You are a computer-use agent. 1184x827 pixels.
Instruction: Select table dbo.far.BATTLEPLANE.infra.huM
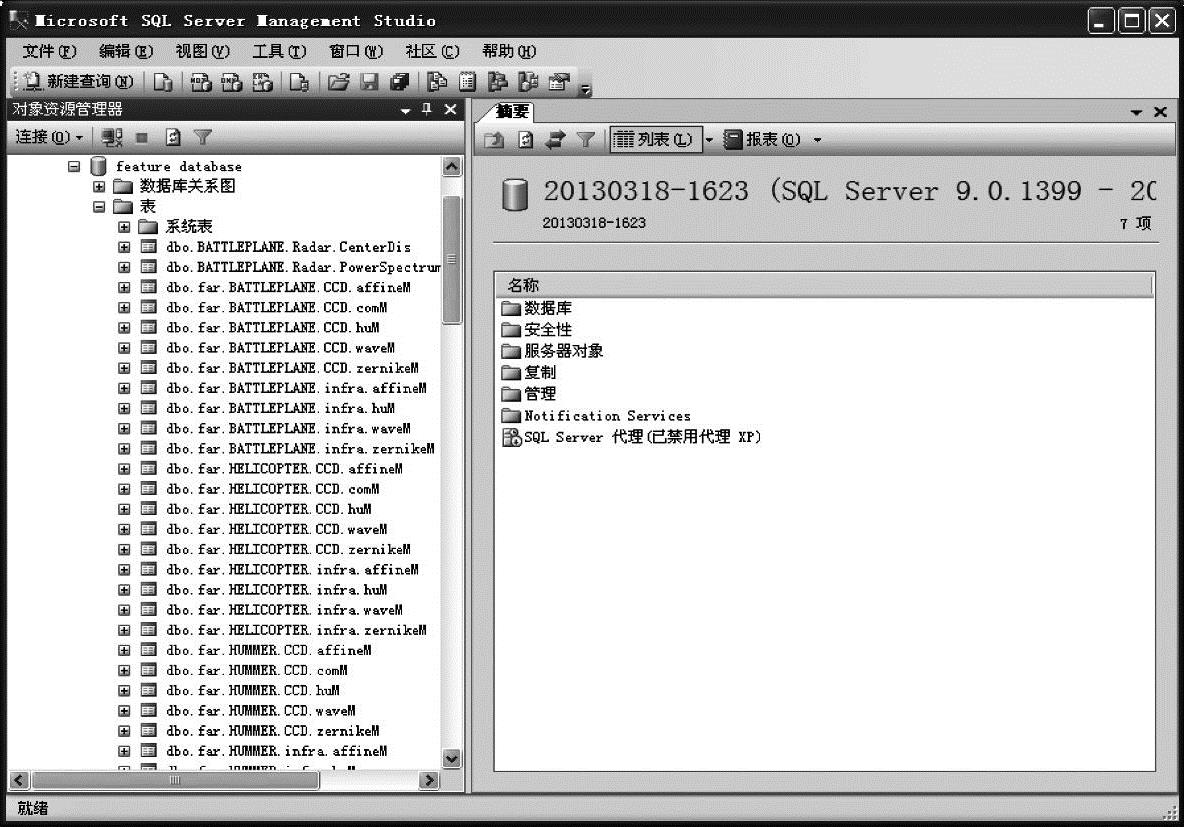[280, 408]
